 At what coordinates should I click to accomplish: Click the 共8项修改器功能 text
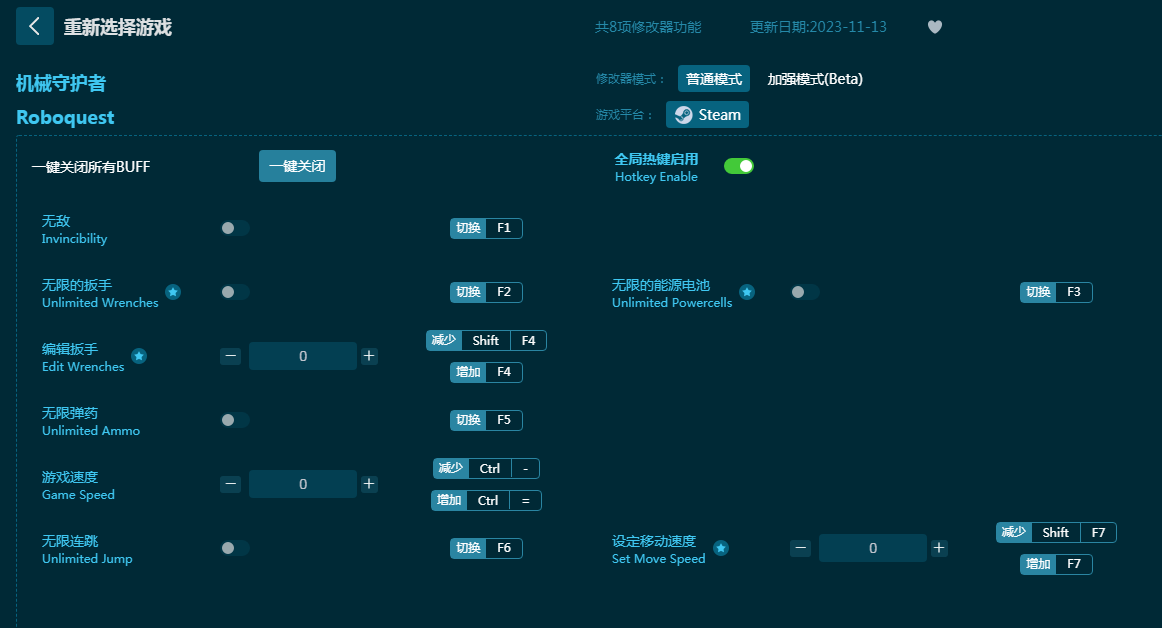click(x=648, y=27)
